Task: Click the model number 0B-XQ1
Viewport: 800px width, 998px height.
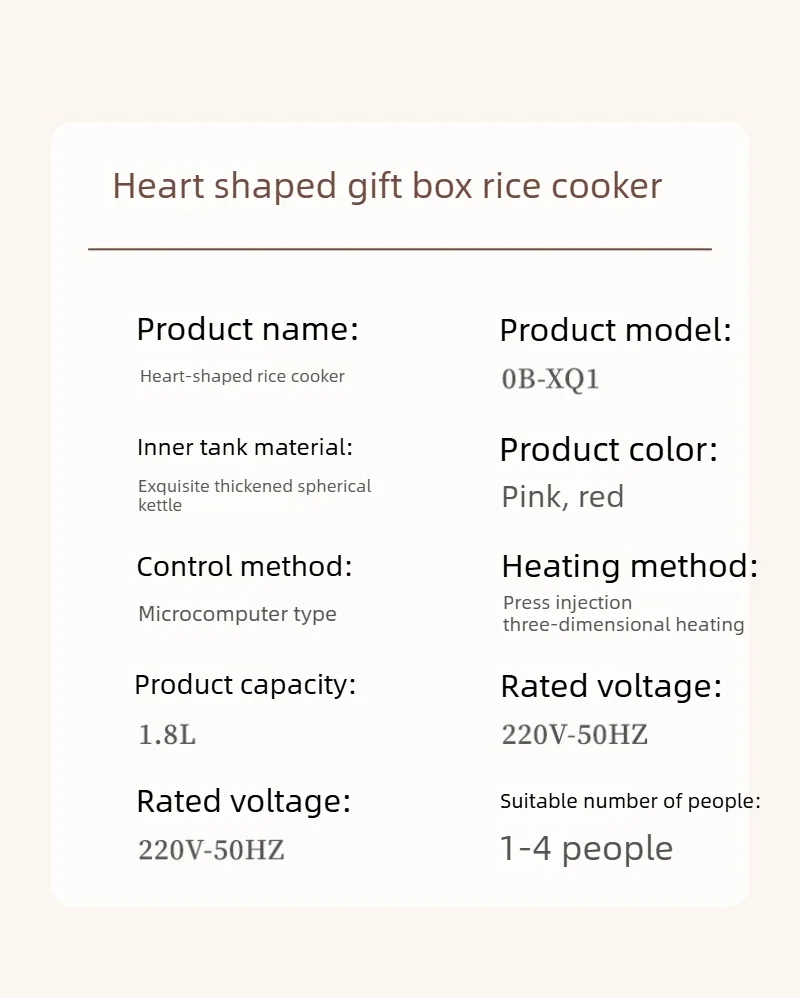Action: coord(551,379)
